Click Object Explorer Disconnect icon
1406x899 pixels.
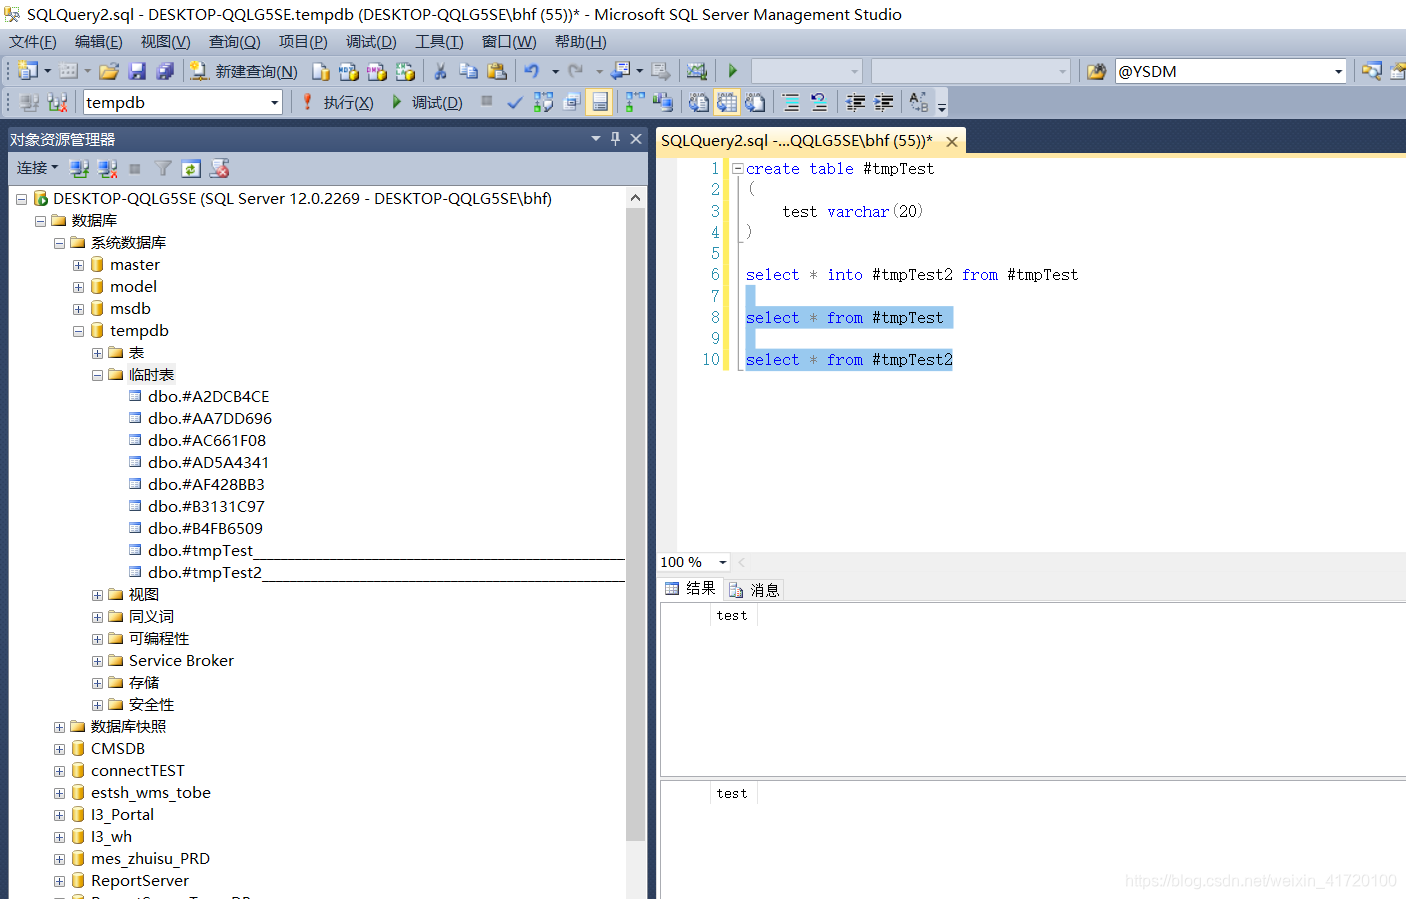[108, 168]
